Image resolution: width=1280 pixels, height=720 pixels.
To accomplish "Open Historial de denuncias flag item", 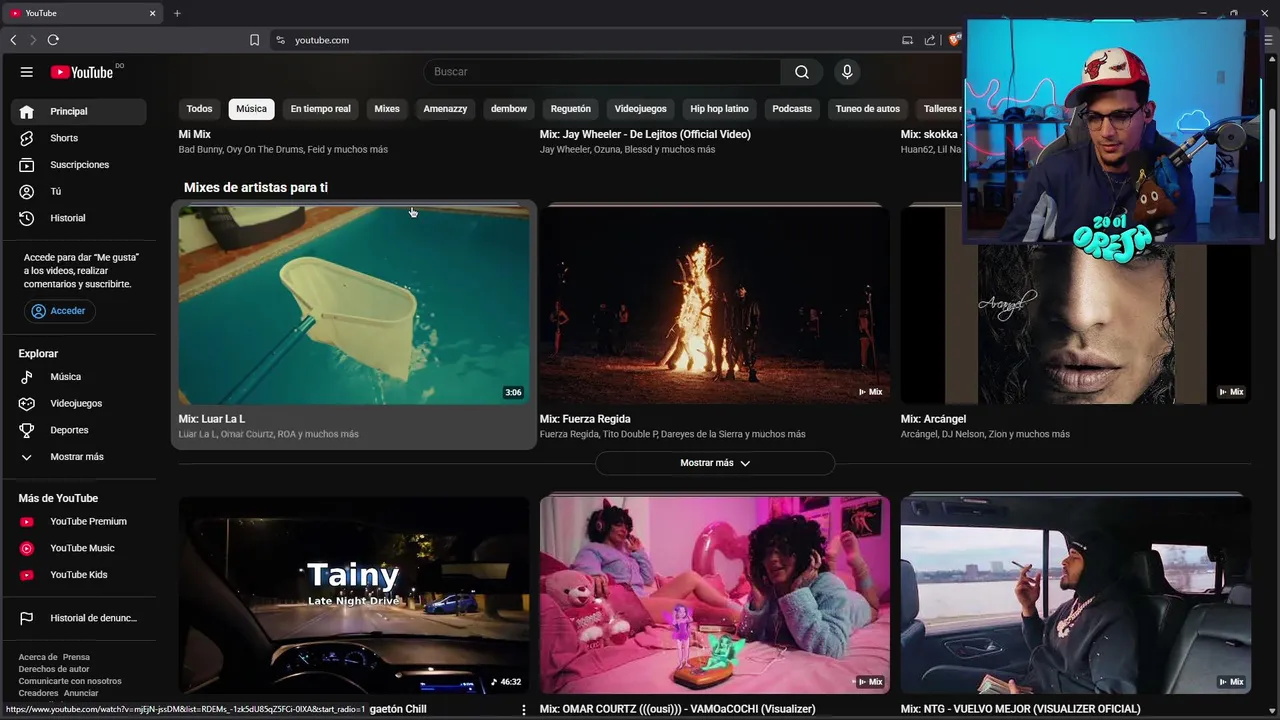I will [78, 618].
